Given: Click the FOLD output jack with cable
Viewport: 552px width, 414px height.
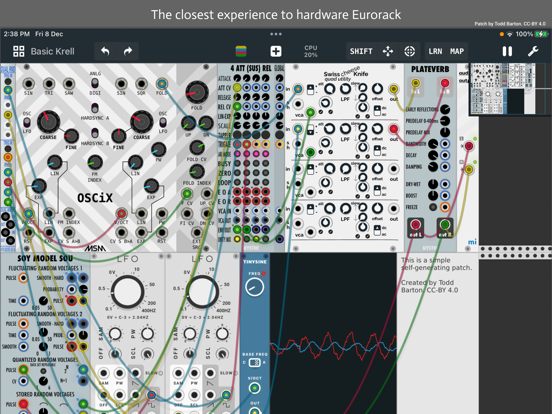Looking at the screenshot, I should pyautogui.click(x=162, y=84).
